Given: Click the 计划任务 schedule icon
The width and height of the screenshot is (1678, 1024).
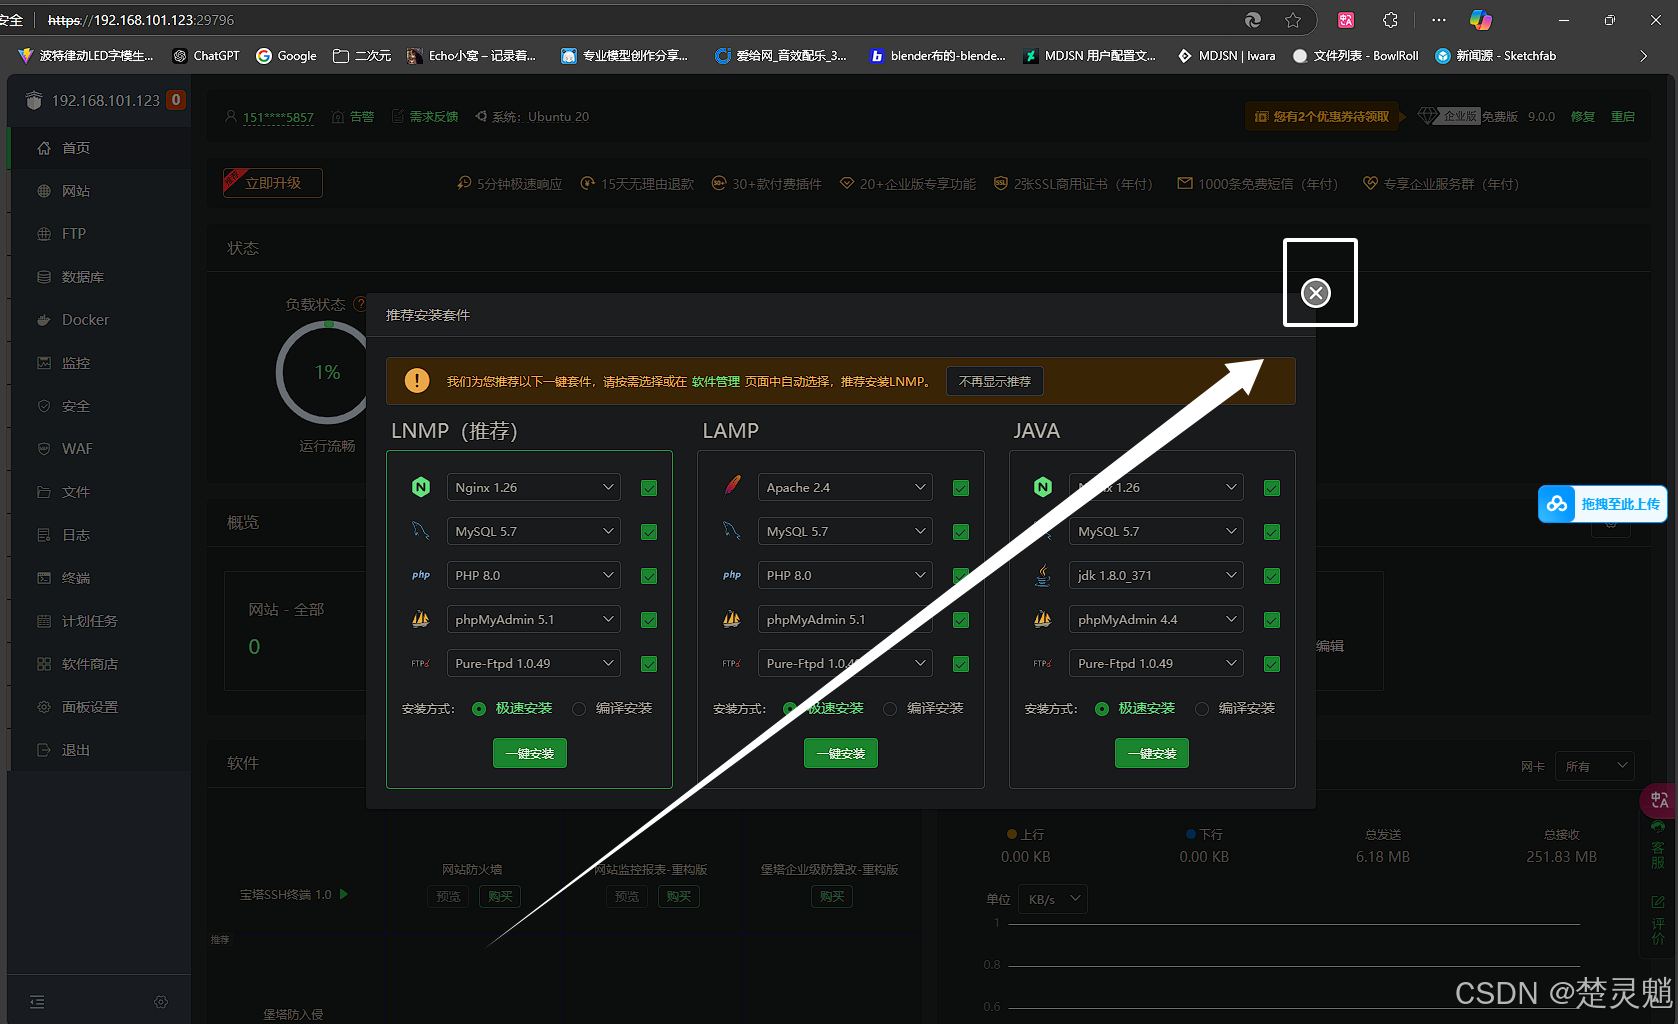Looking at the screenshot, I should pyautogui.click(x=44, y=621).
